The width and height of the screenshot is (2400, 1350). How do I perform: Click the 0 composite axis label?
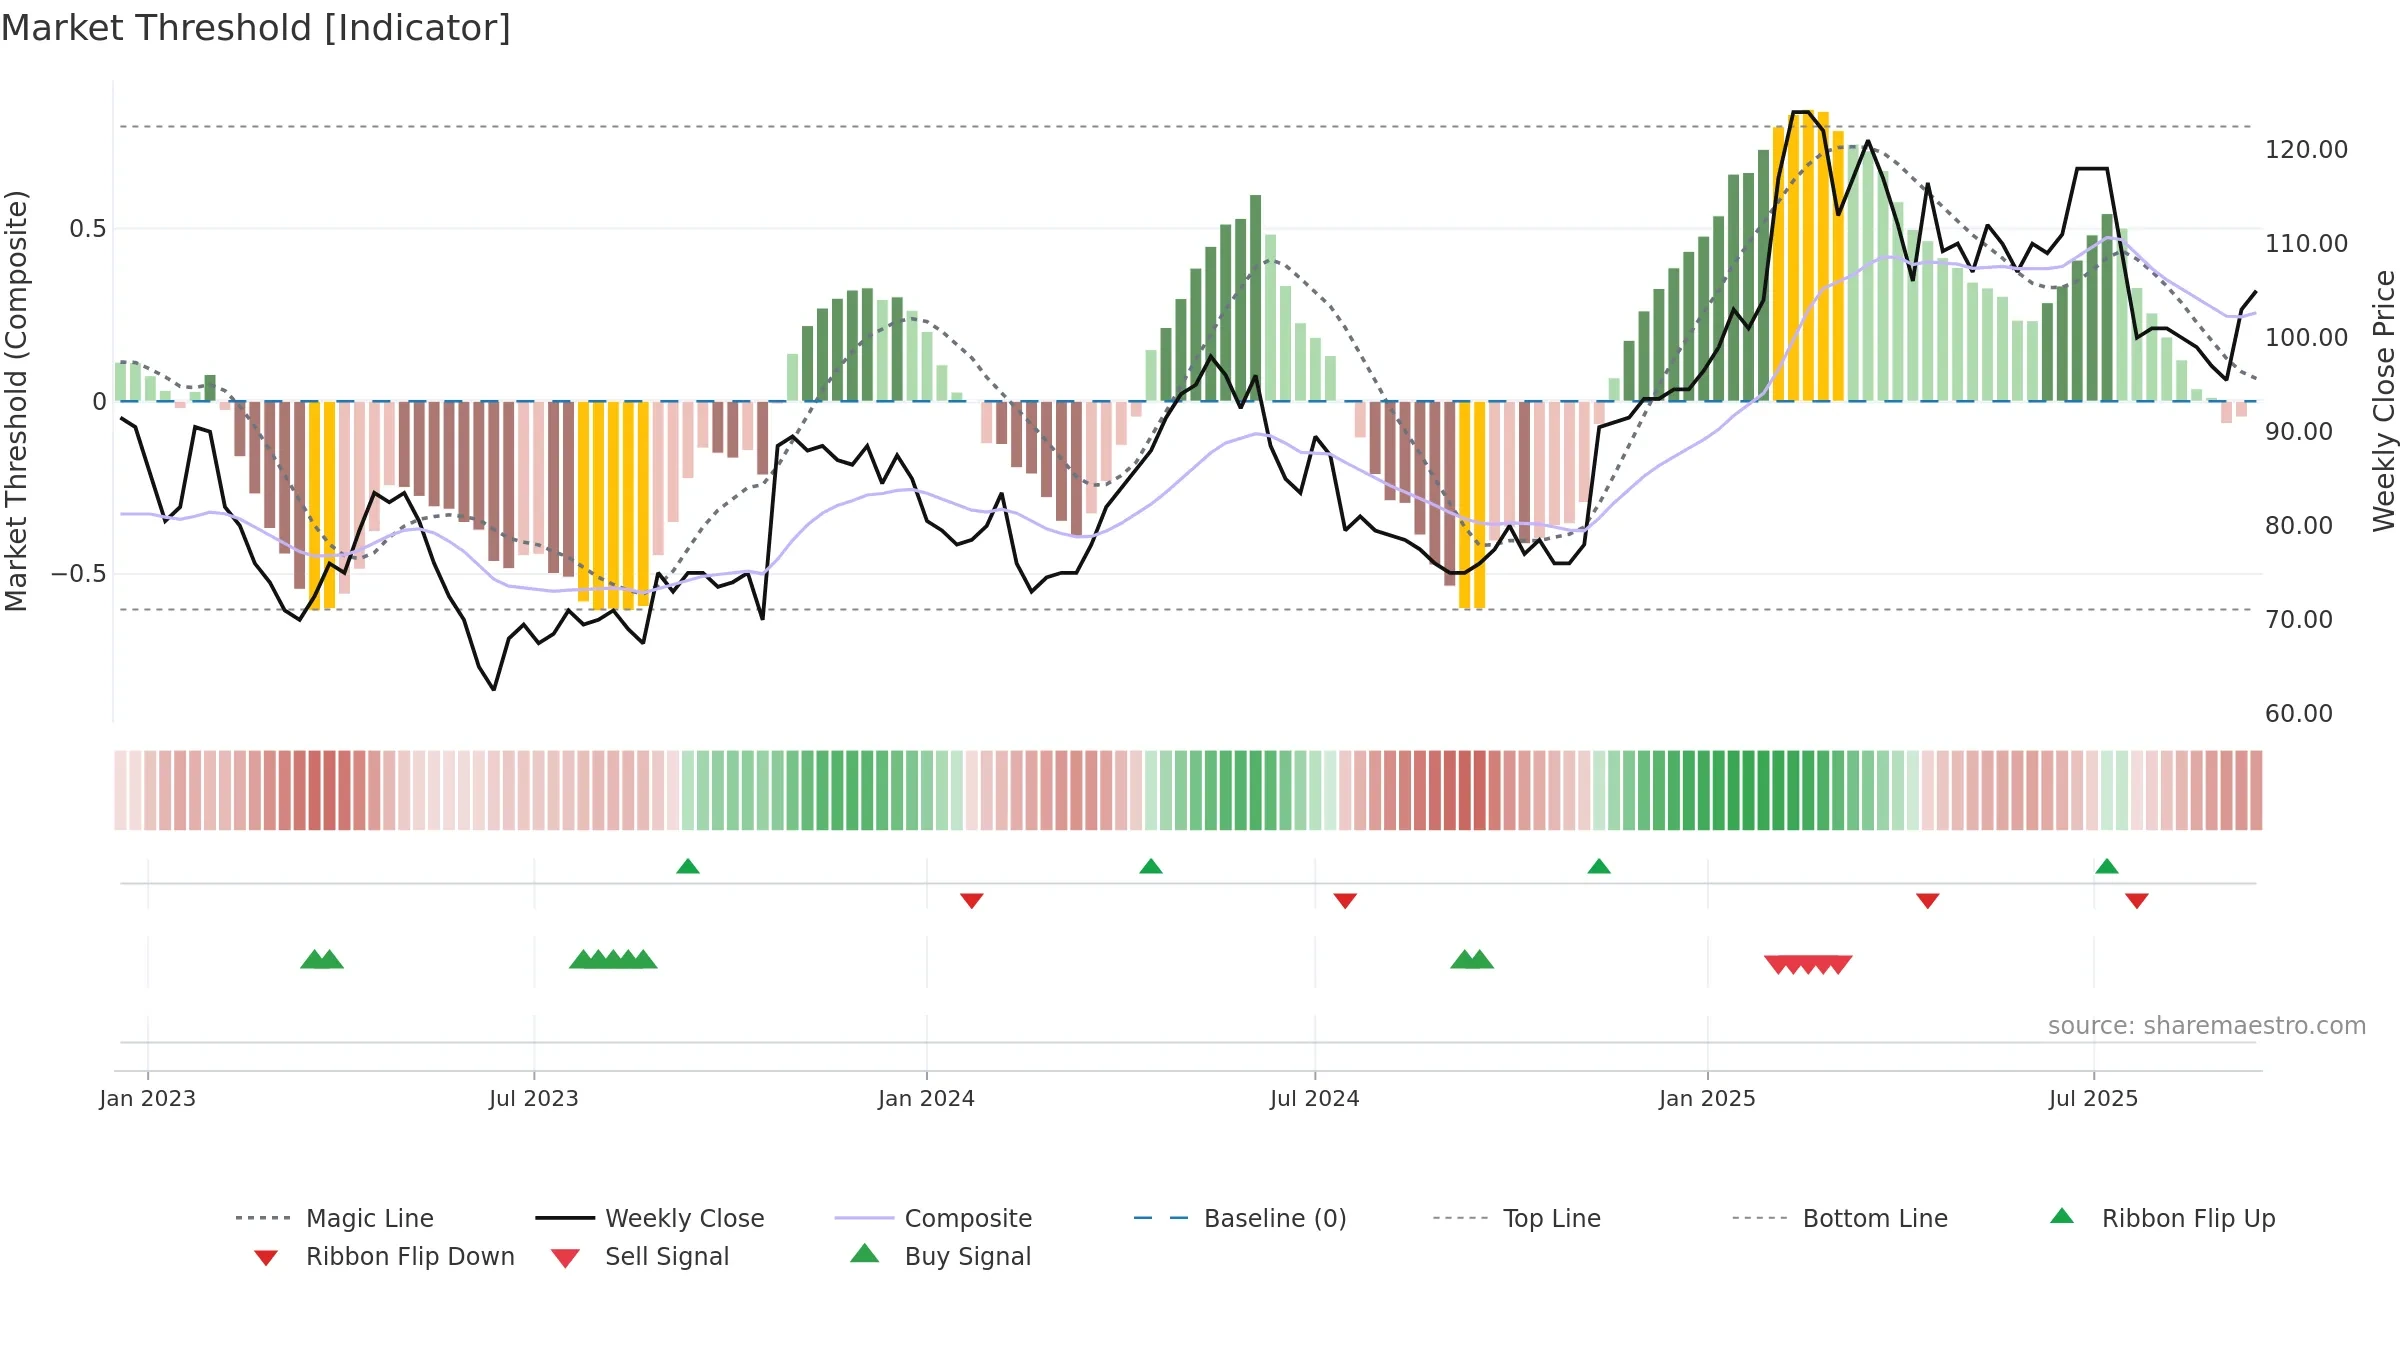pyautogui.click(x=99, y=402)
